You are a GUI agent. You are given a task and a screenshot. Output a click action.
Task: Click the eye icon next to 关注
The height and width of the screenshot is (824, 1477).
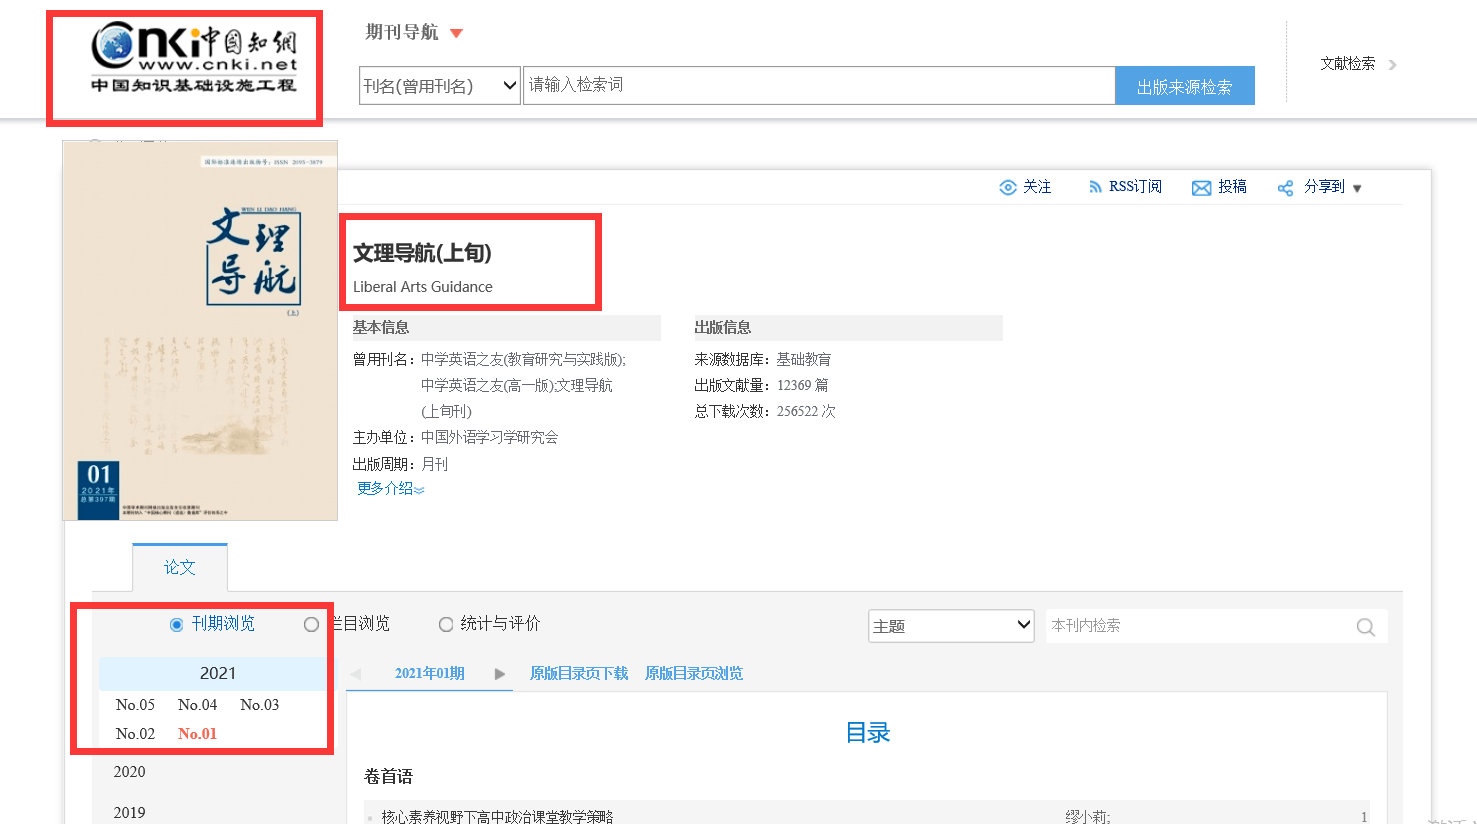pyautogui.click(x=1008, y=187)
